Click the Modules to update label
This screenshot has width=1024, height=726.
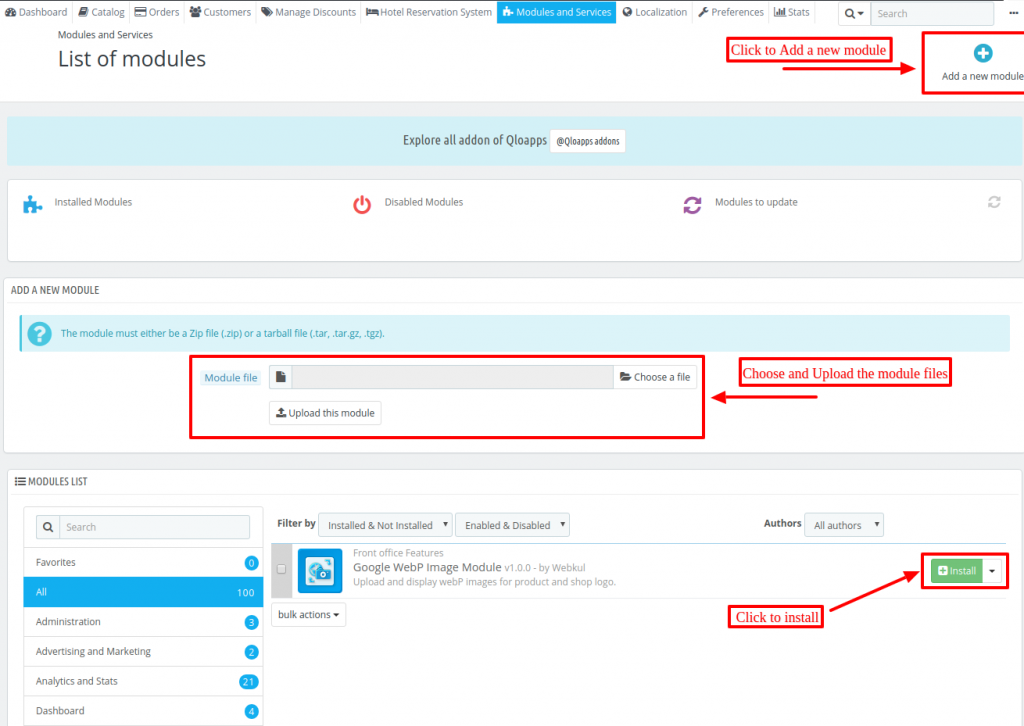(x=756, y=202)
